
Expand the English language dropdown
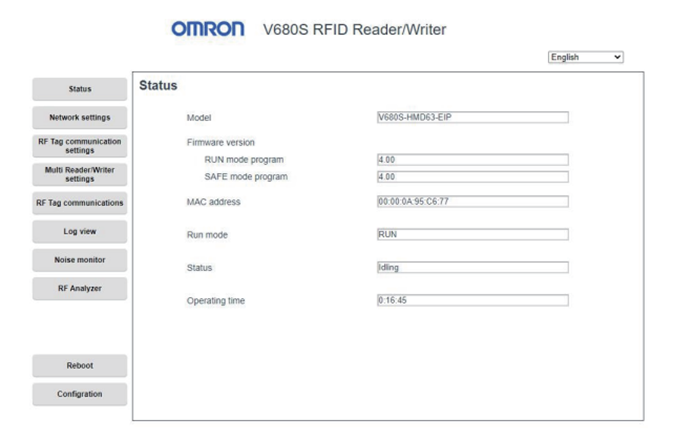(586, 57)
